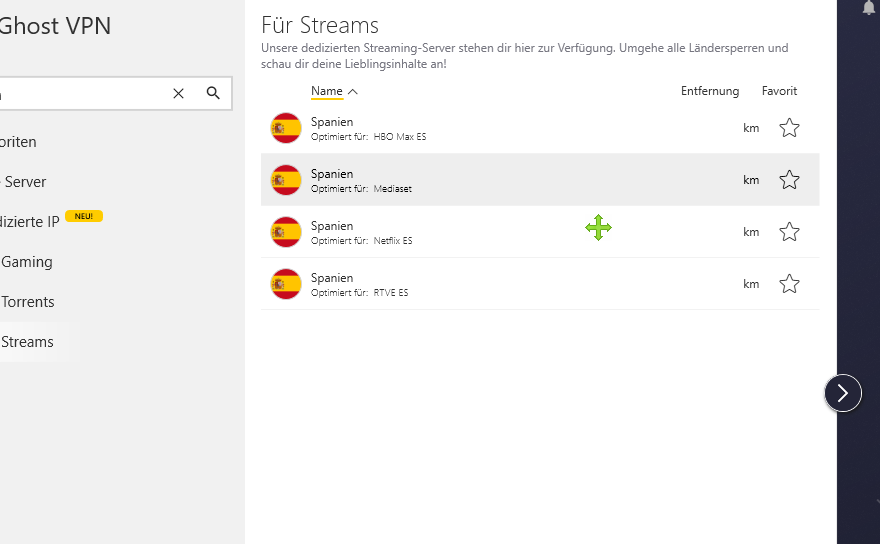The height and width of the screenshot is (544, 880).
Task: Click Spain flag of HBO Max ES row
Action: [286, 128]
